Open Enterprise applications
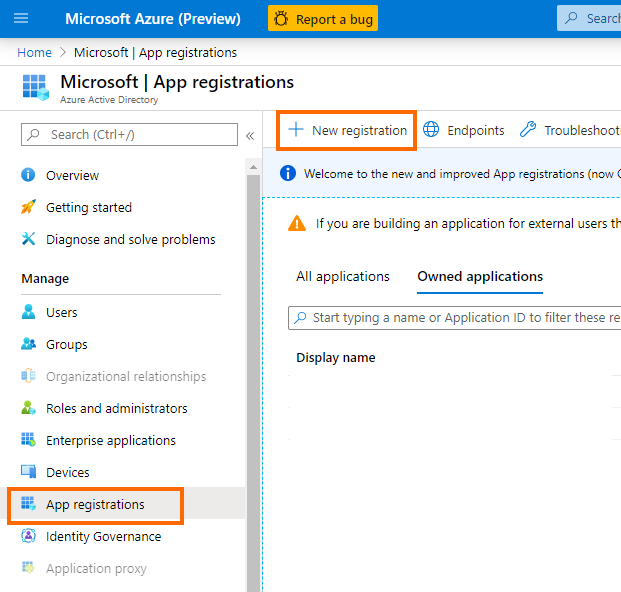 [x=110, y=440]
